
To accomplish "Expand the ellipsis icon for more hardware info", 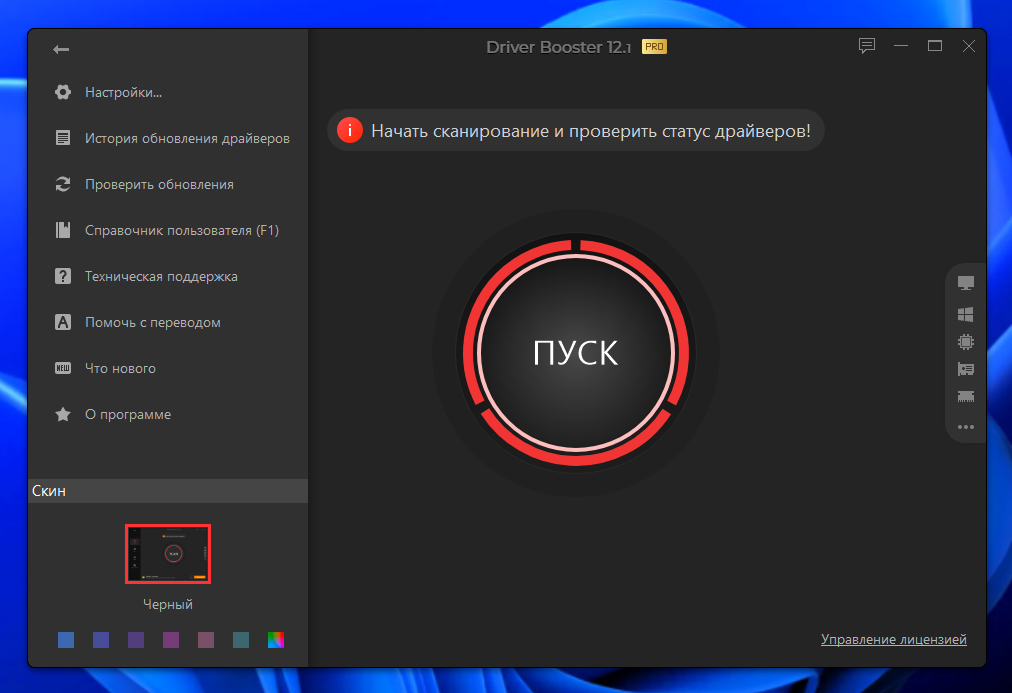I will pos(965,427).
